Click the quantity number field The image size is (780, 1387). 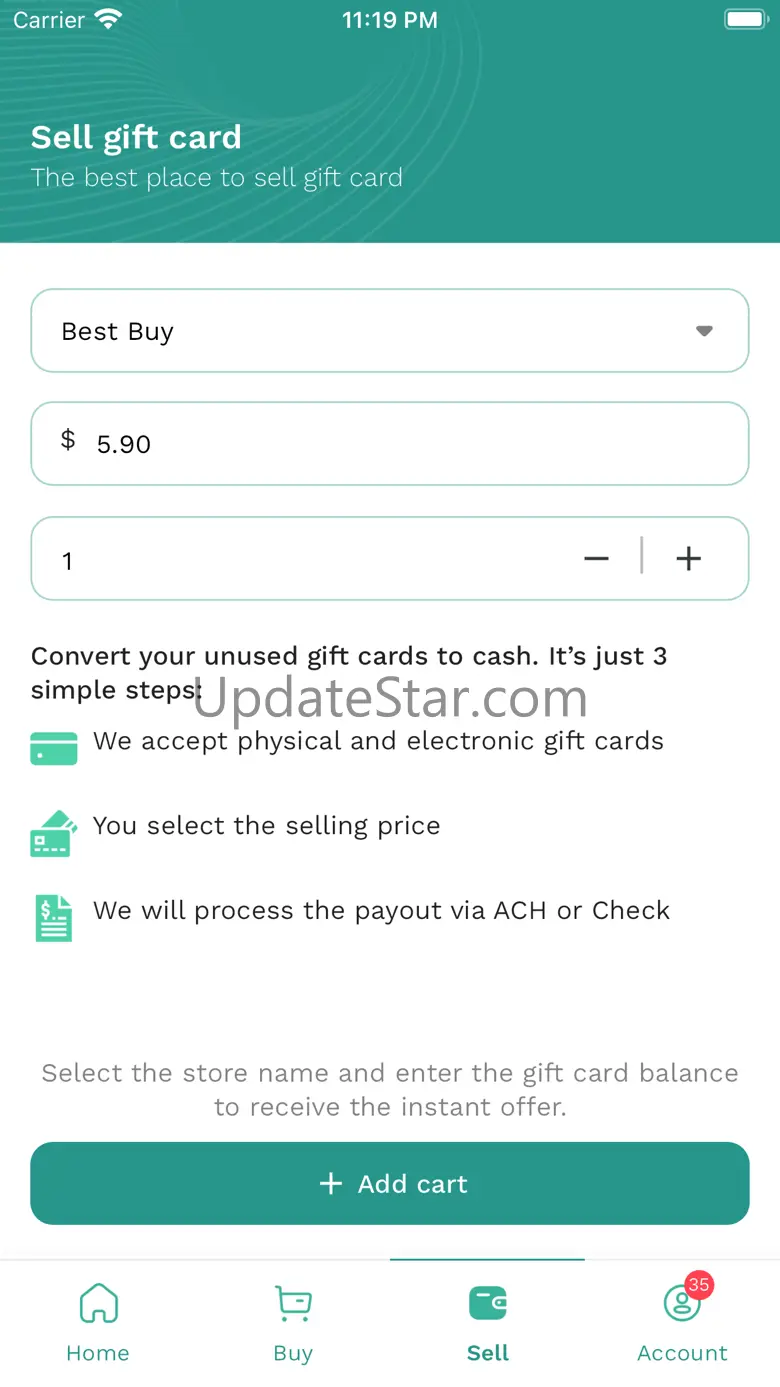click(300, 559)
